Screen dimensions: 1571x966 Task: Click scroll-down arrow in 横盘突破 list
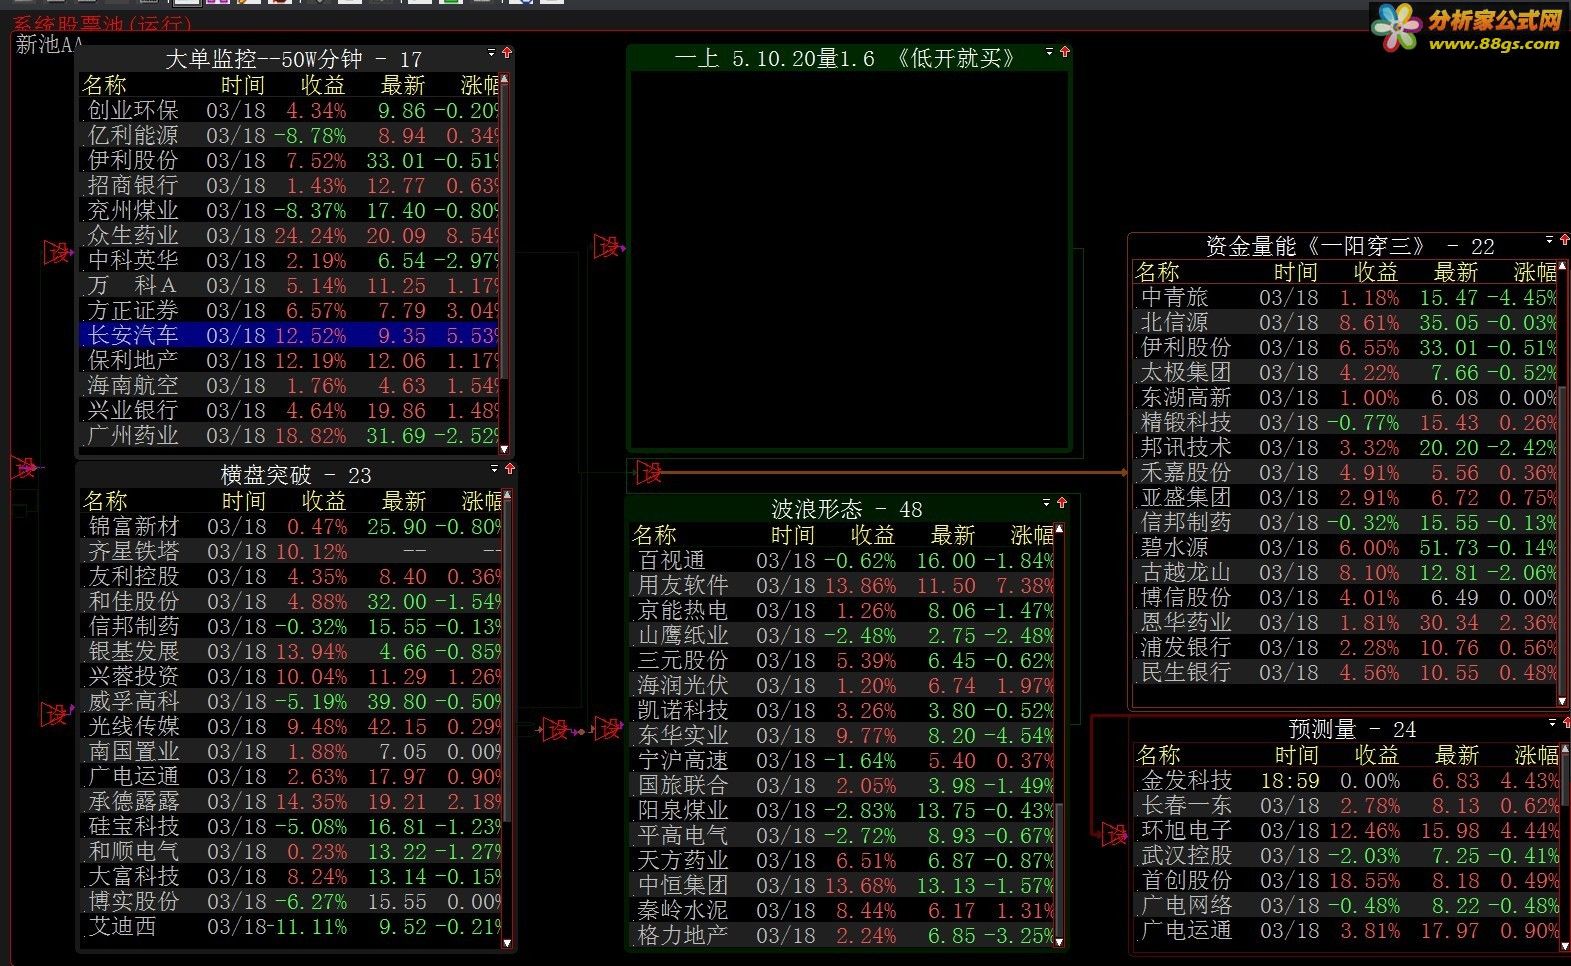507,942
